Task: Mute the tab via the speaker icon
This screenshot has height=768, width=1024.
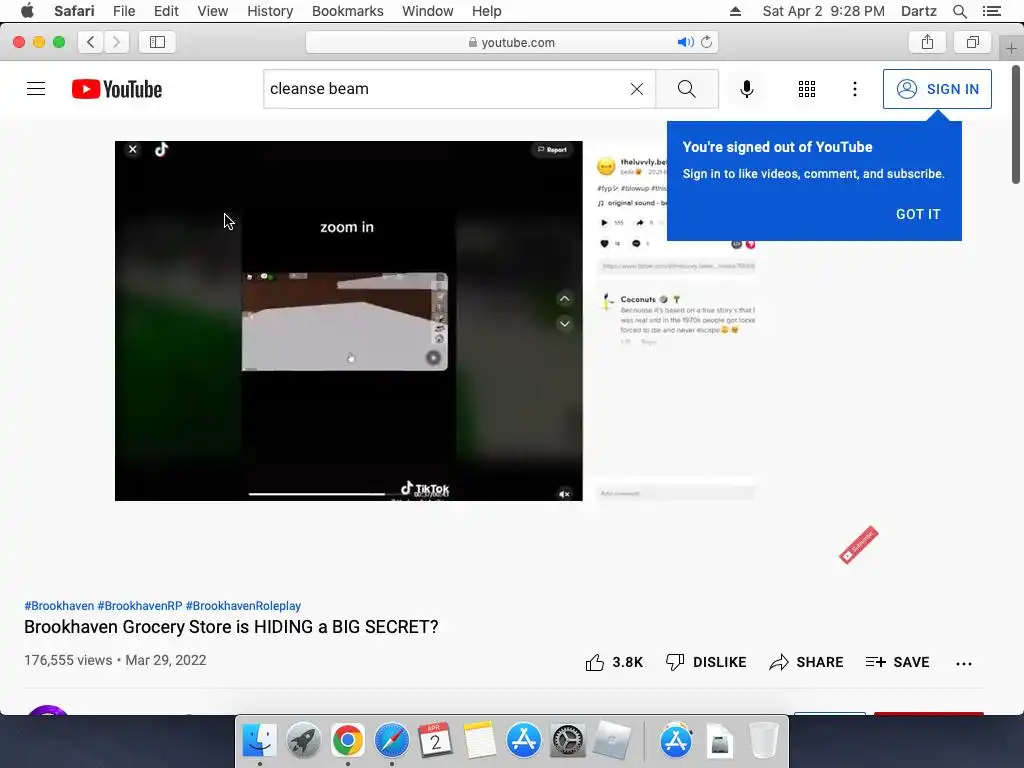Action: [x=685, y=42]
